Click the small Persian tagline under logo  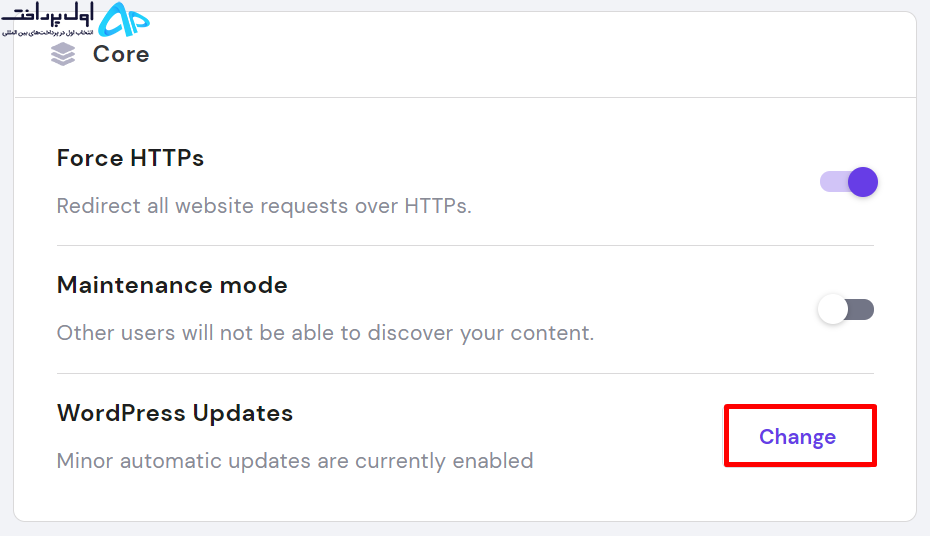47,33
